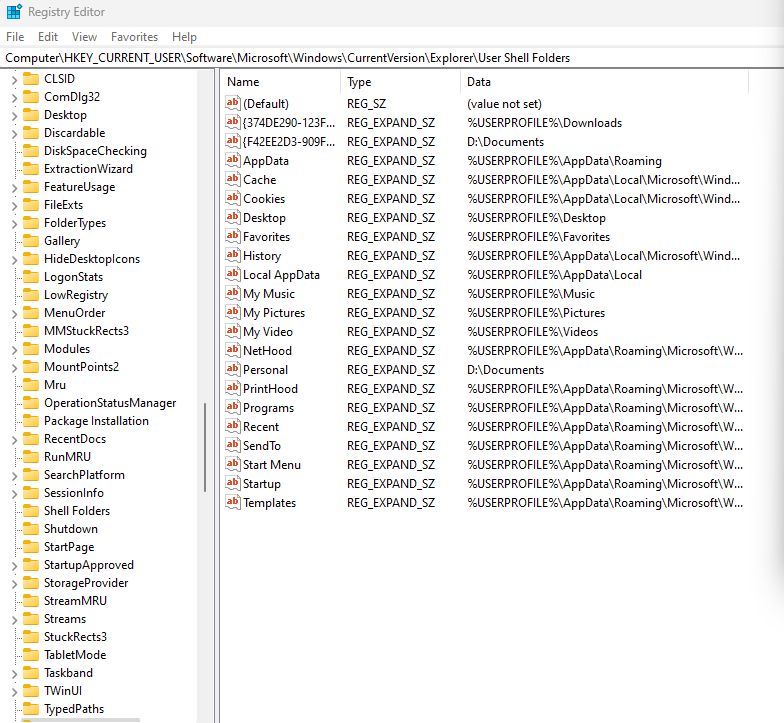Viewport: 784px width, 723px height.
Task: Click the string icon beside Templates value
Action: (232, 502)
